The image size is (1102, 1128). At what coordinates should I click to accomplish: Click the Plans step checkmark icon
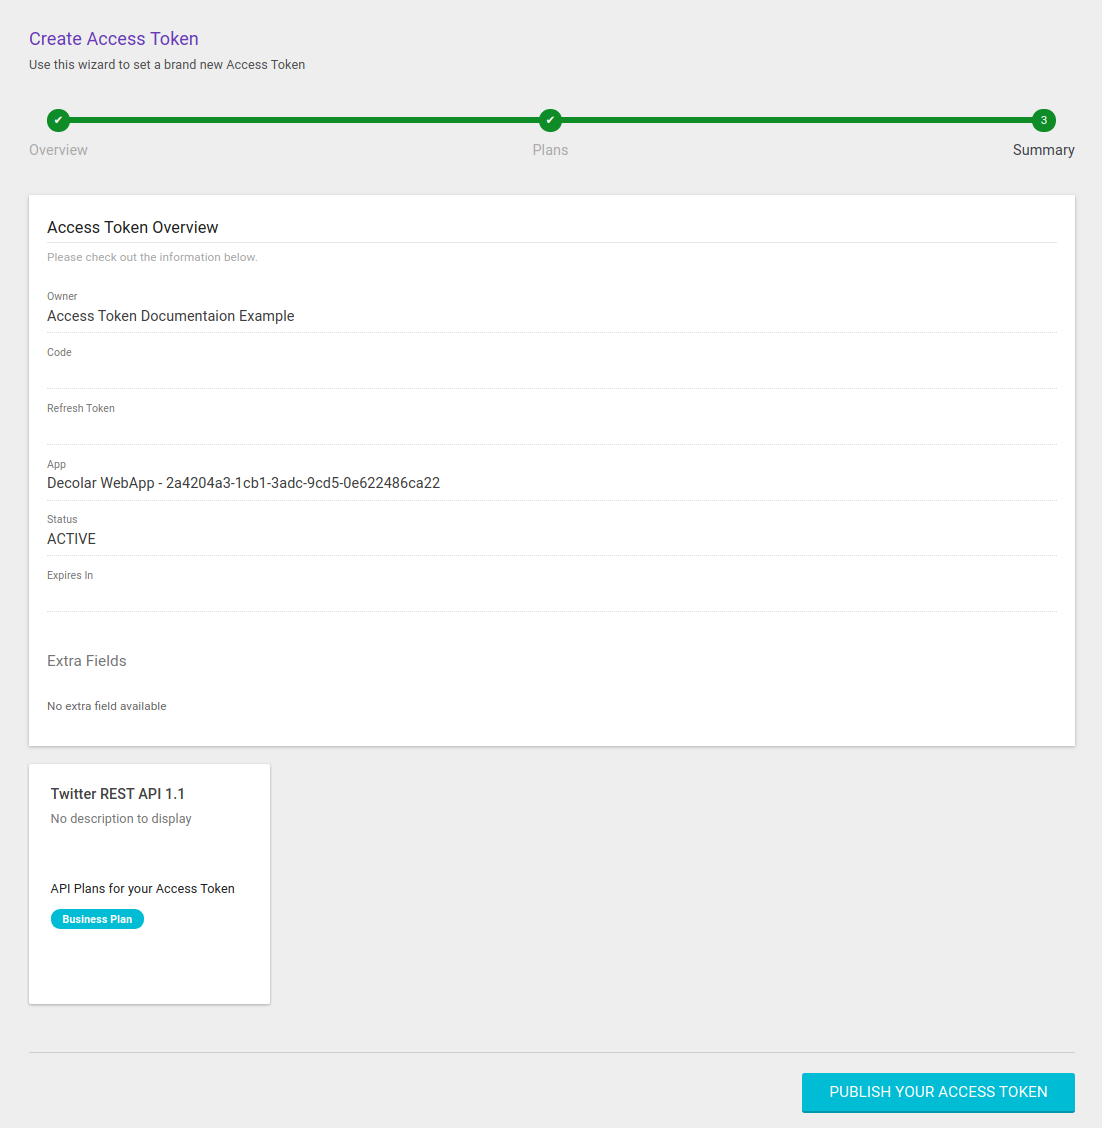point(550,120)
